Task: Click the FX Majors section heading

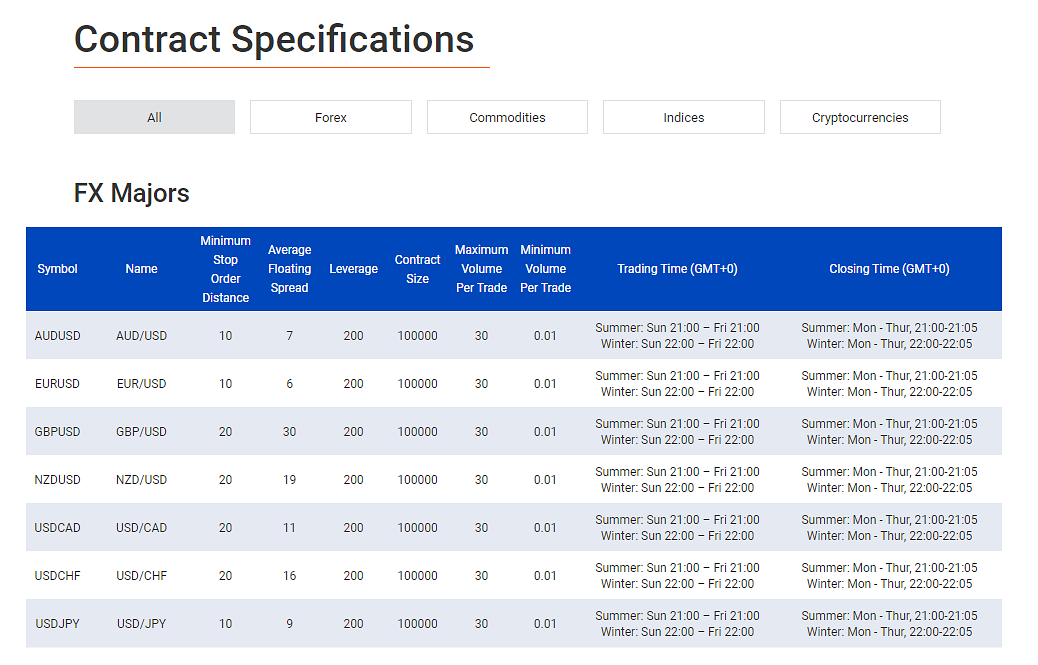Action: tap(132, 192)
